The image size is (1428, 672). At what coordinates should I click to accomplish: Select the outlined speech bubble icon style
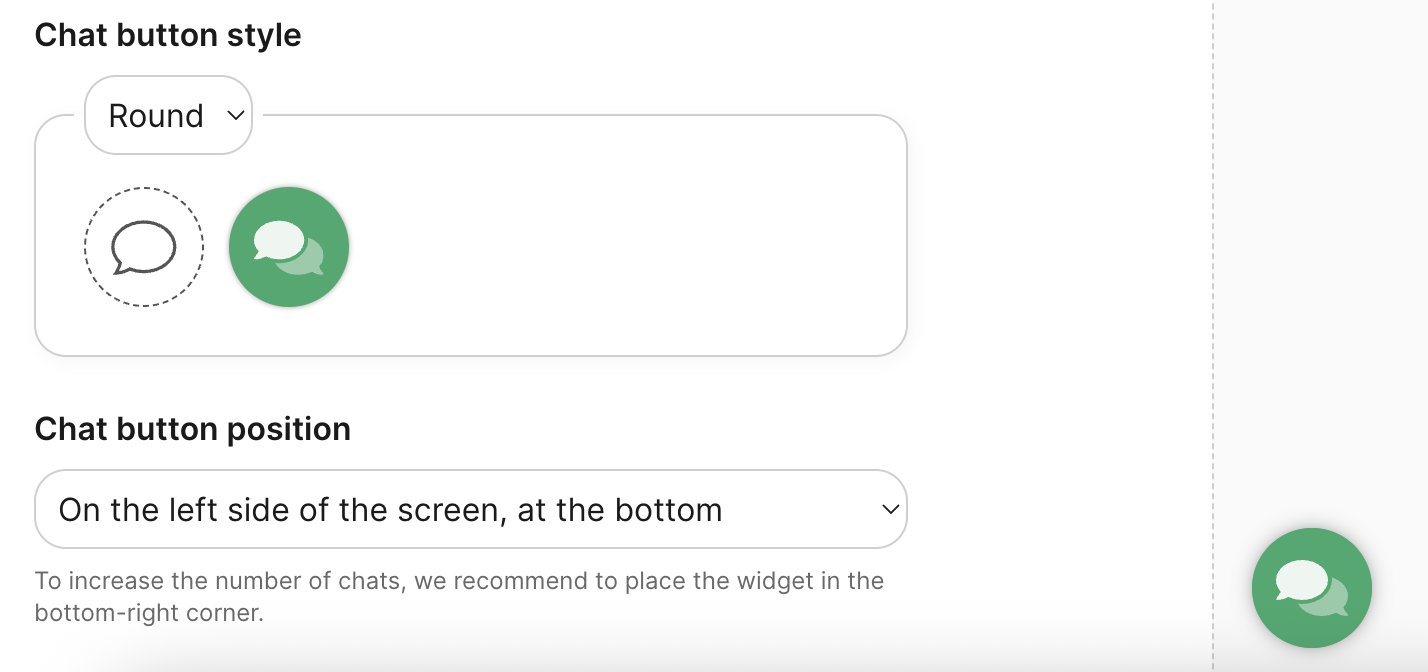(143, 247)
